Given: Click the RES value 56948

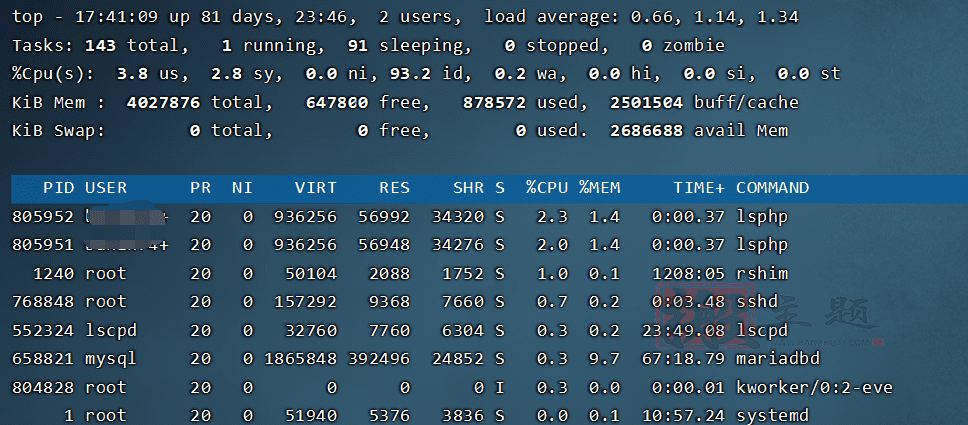Looking at the screenshot, I should tap(384, 245).
